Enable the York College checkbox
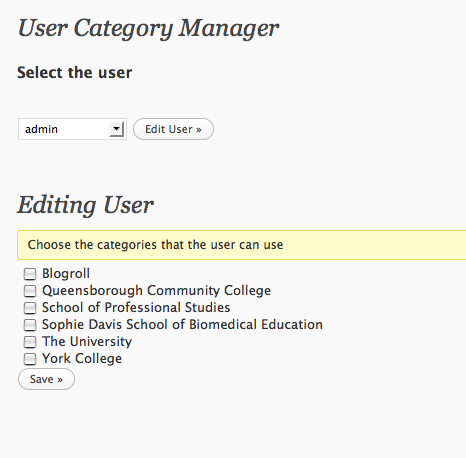The height and width of the screenshot is (458, 466). click(30, 359)
